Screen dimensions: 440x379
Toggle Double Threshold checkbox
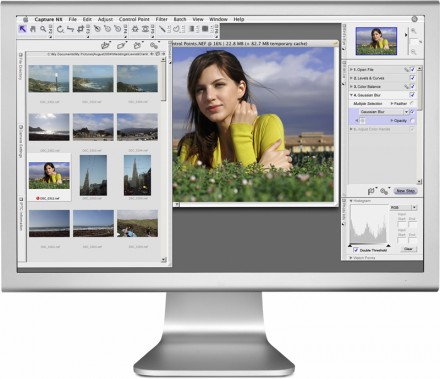[356, 250]
